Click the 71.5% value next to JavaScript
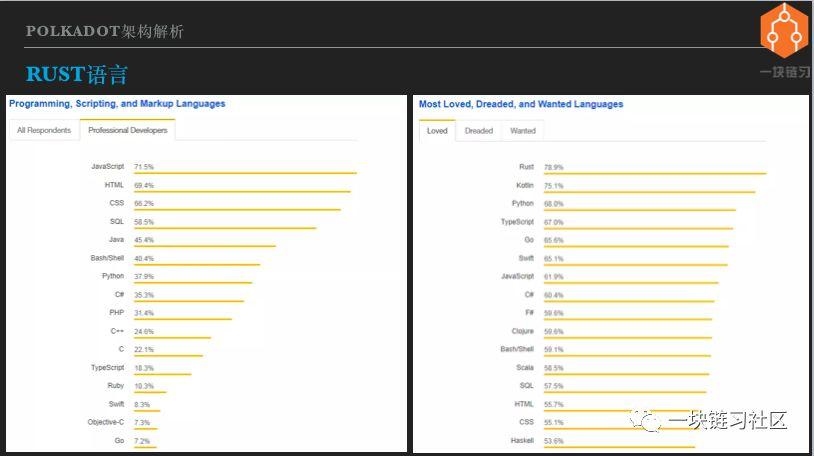814x456 pixels. pos(144,167)
